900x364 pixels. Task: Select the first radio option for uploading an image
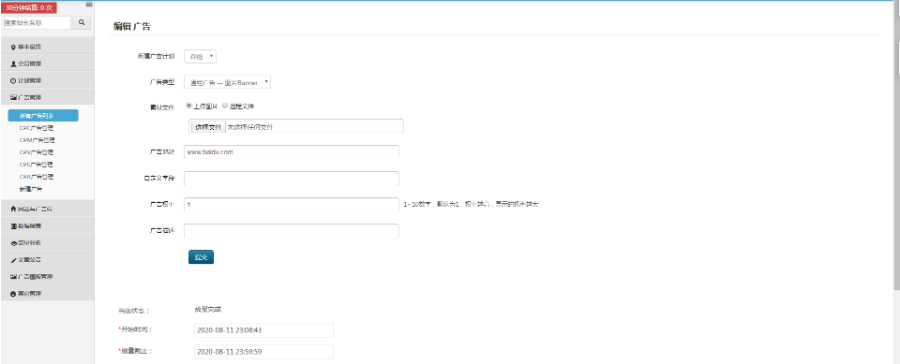189,106
